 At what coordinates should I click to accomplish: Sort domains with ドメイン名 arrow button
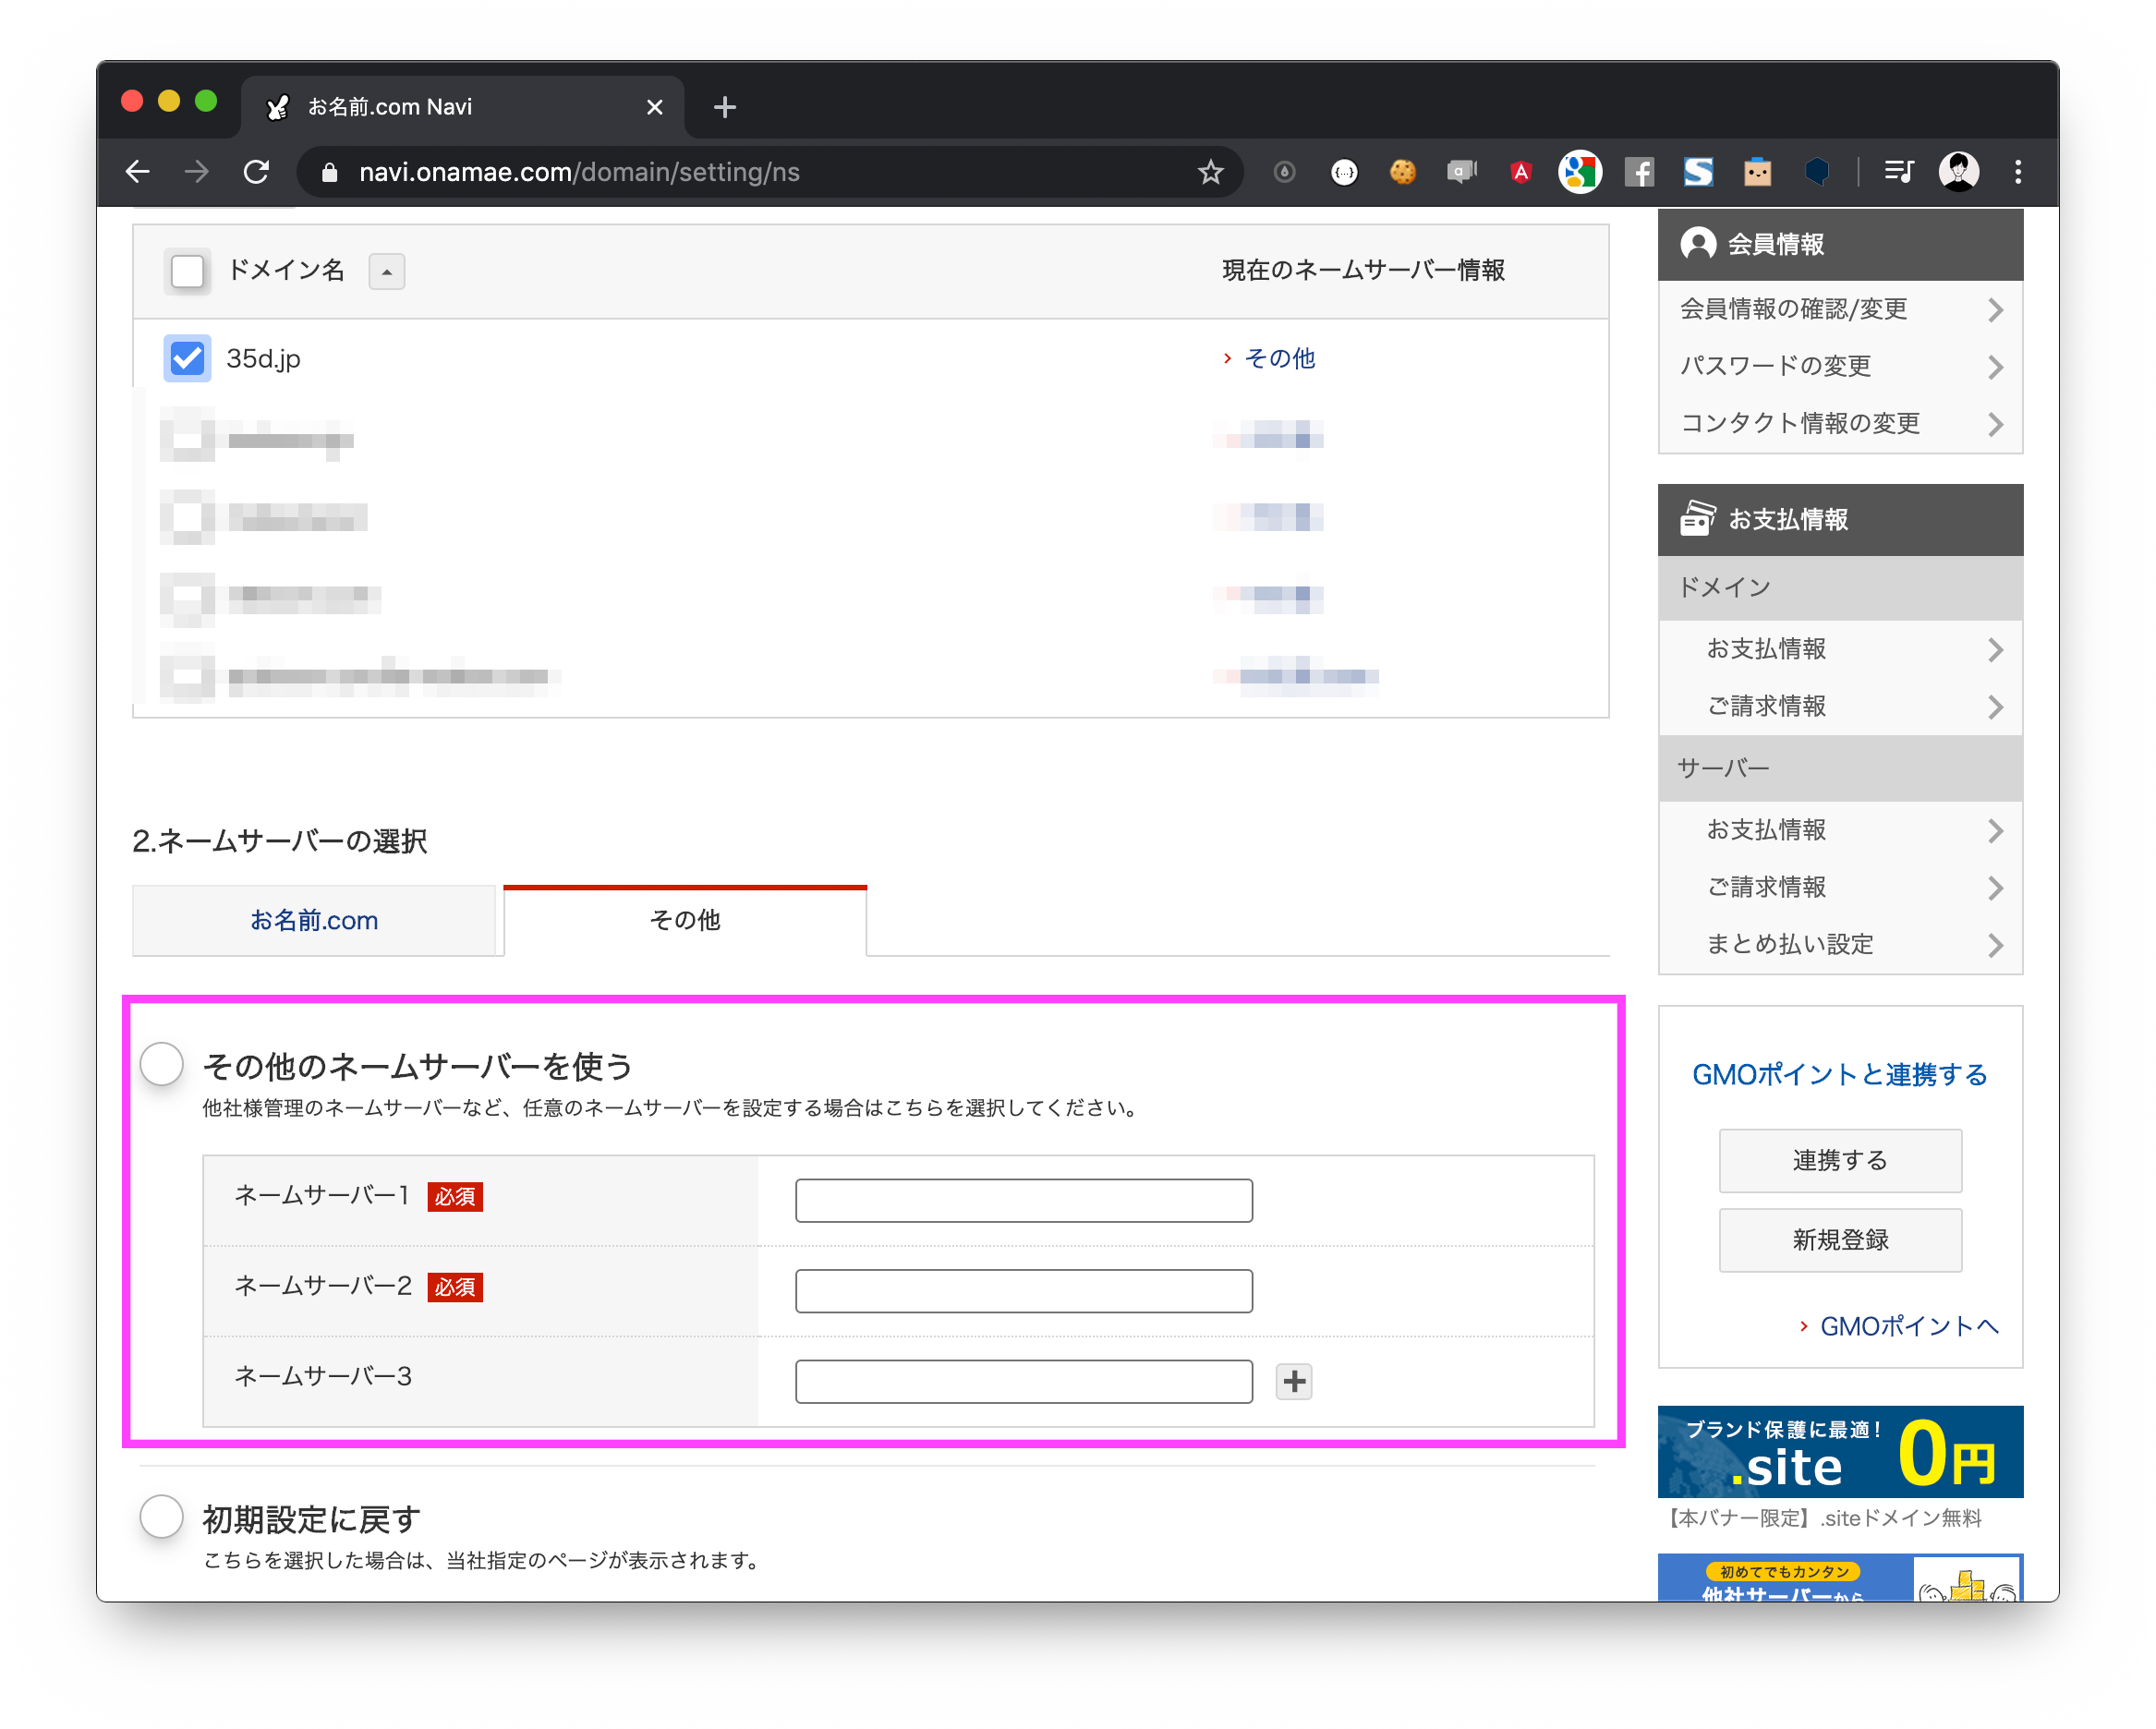[386, 271]
